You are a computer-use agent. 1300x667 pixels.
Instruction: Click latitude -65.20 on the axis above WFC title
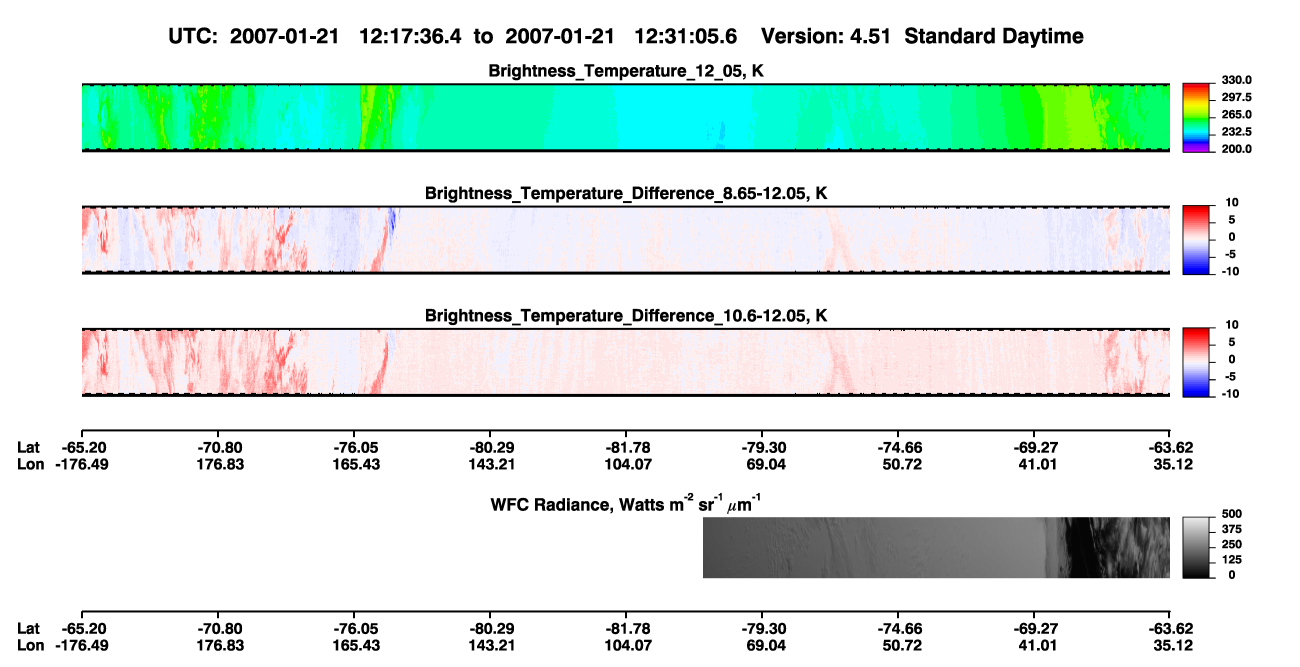(x=82, y=448)
